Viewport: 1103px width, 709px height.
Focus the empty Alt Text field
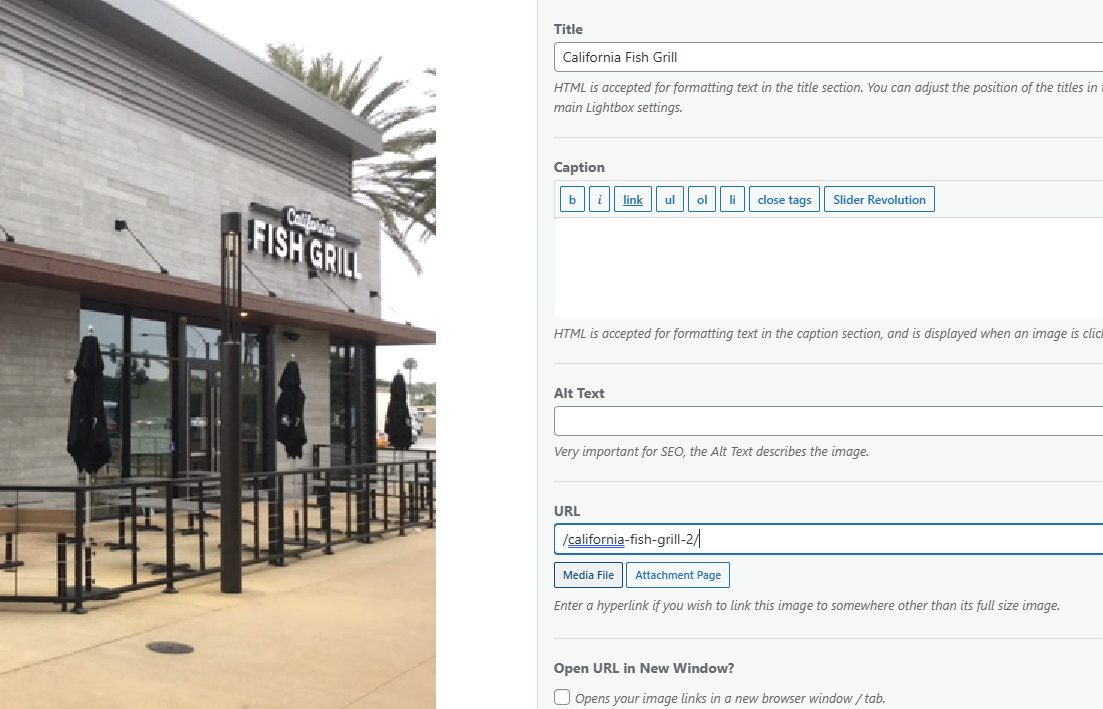[829, 421]
